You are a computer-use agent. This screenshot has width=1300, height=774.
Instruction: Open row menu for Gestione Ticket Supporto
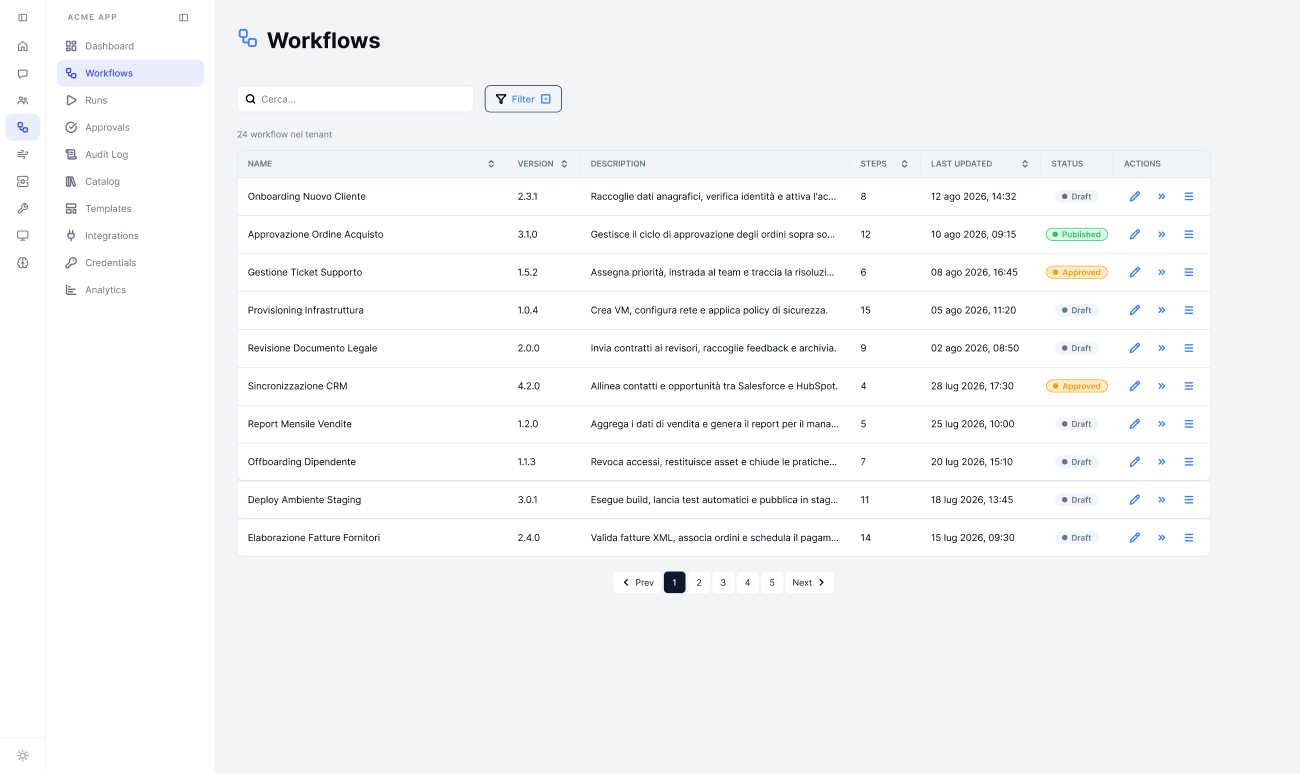click(x=1189, y=272)
